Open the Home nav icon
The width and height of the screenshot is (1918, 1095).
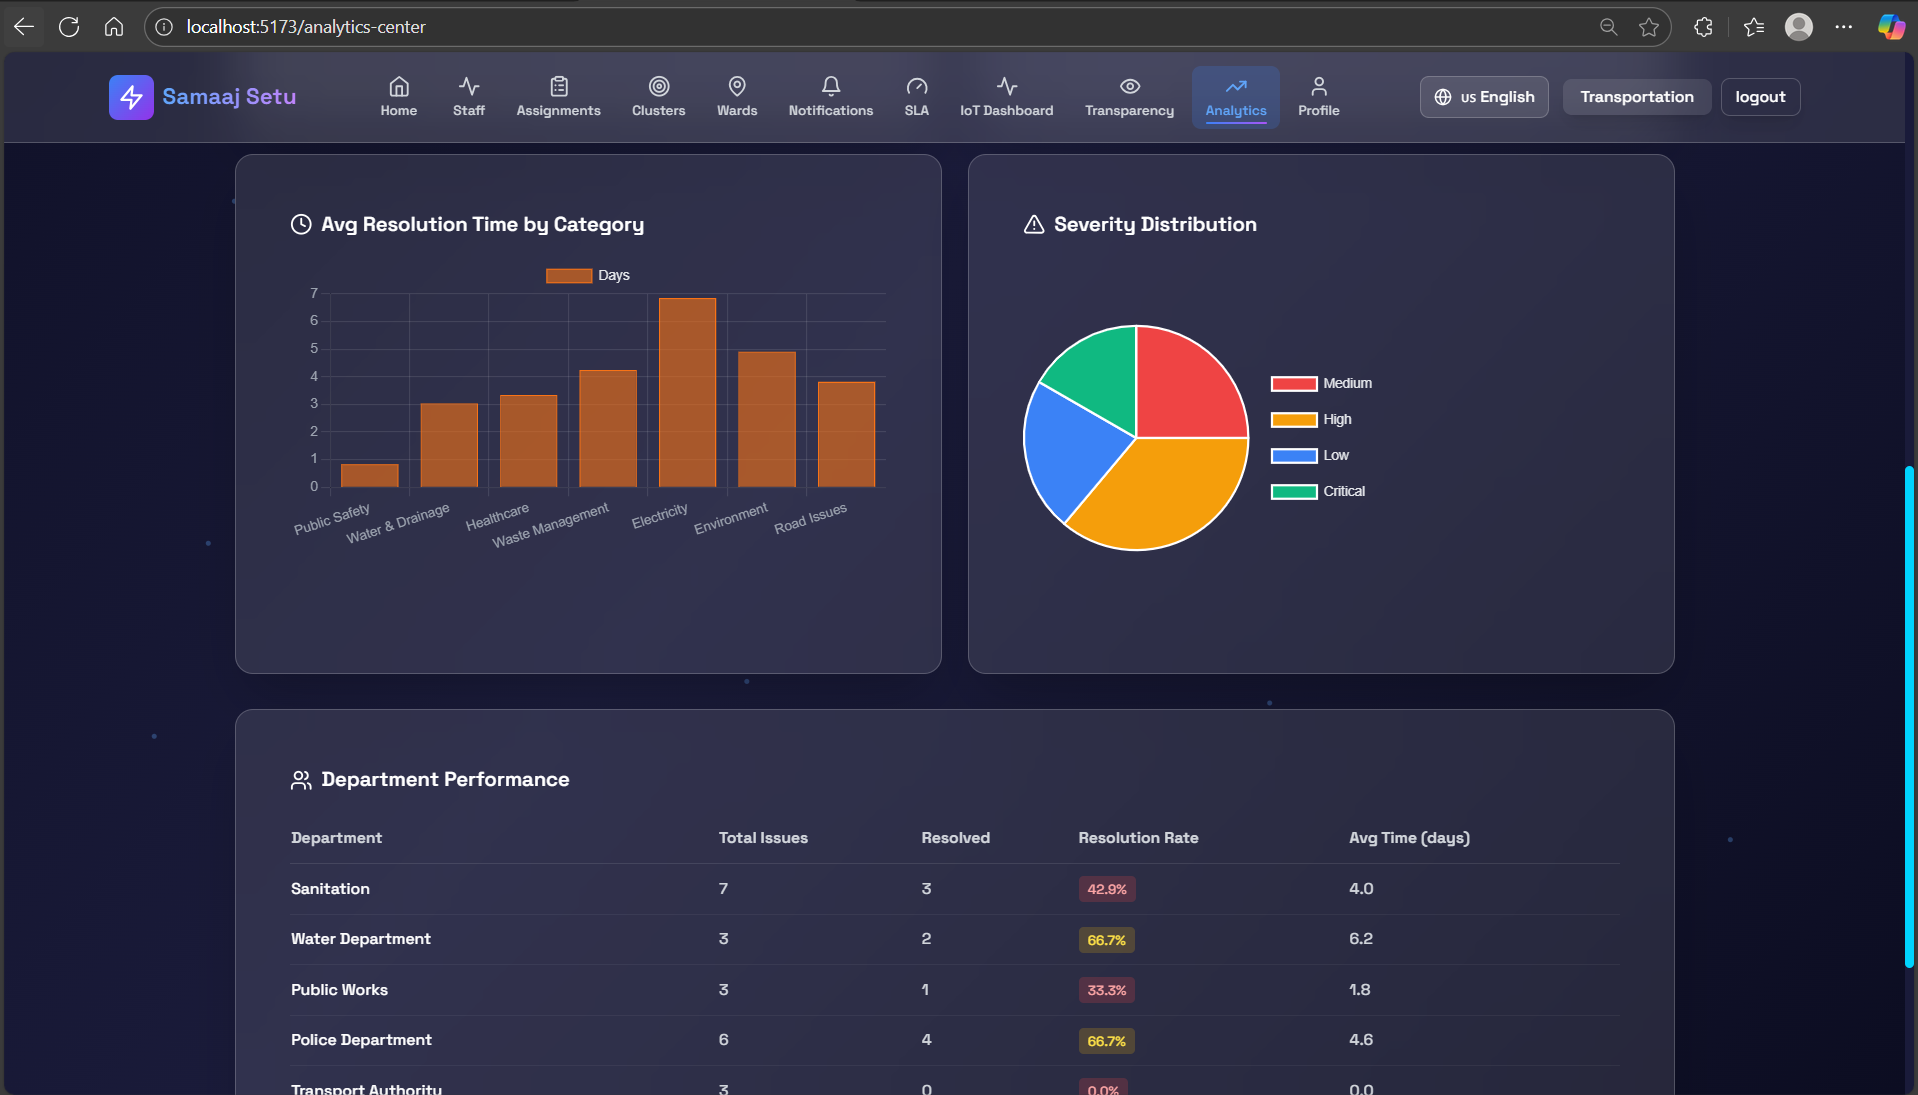[x=398, y=86]
